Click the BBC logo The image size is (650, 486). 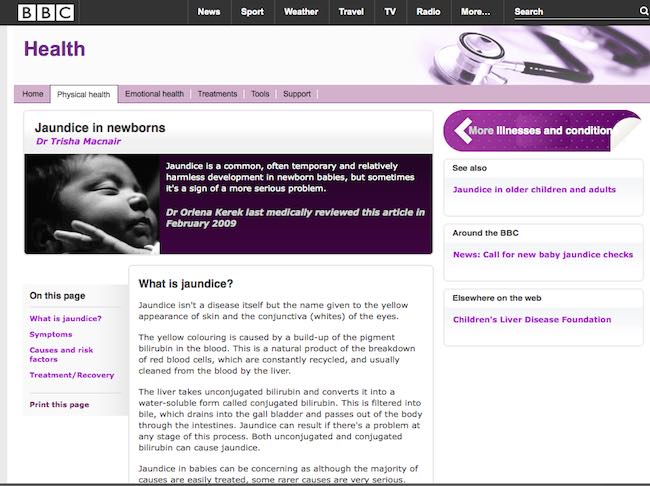tap(46, 12)
